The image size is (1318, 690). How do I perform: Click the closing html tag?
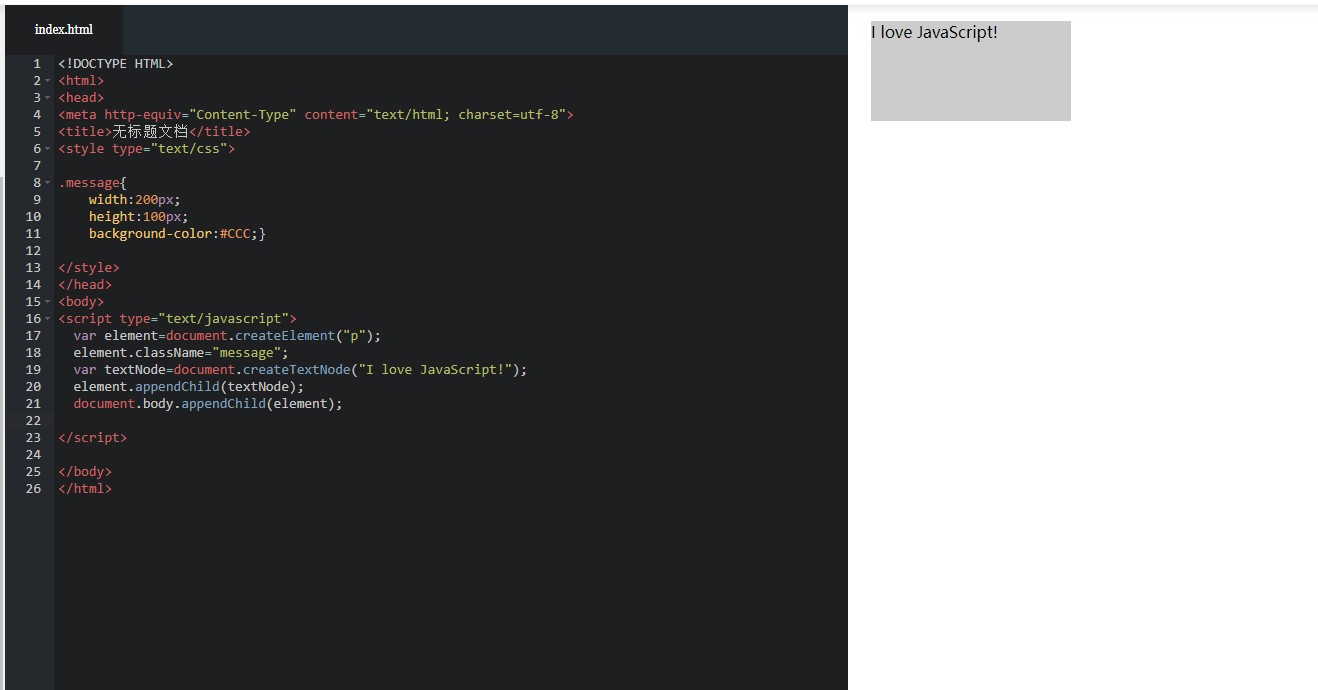[x=85, y=489]
